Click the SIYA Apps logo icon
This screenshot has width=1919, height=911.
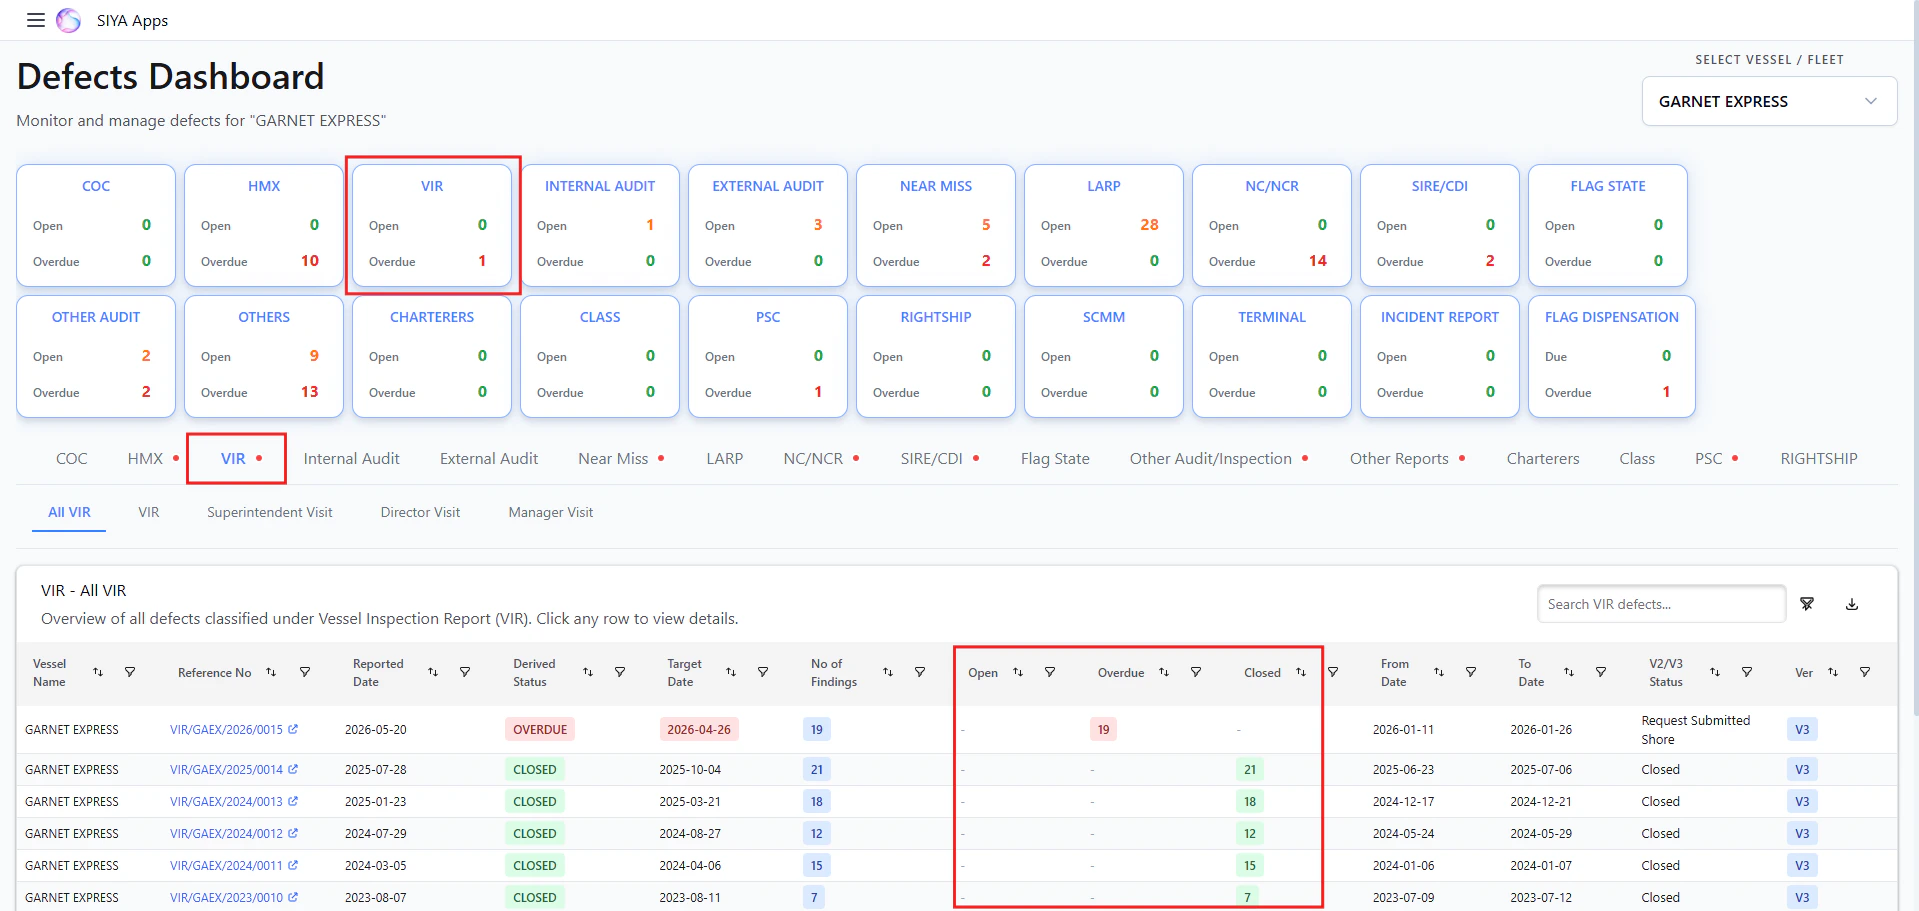click(x=68, y=20)
